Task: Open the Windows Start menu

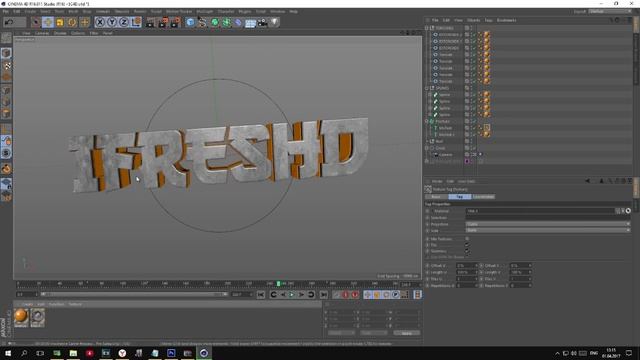Action: pos(8,353)
